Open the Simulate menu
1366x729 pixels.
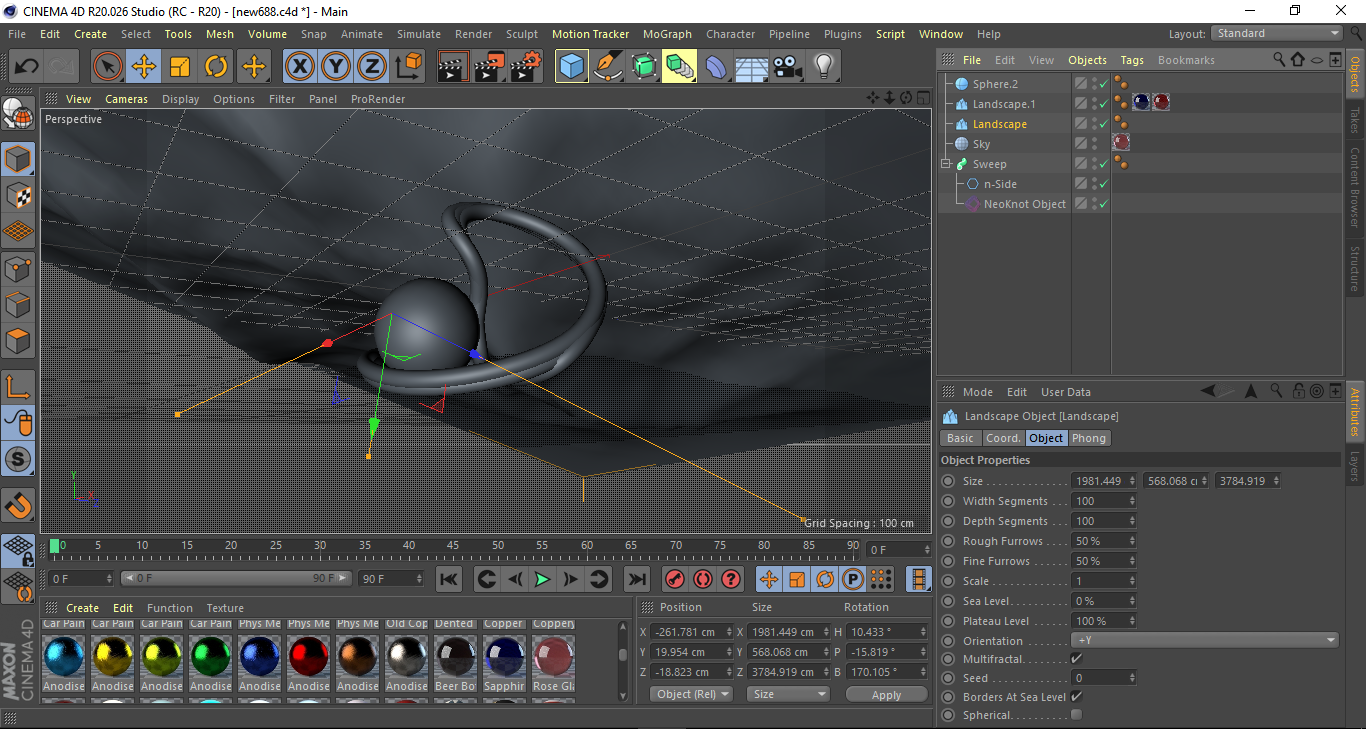coord(418,34)
